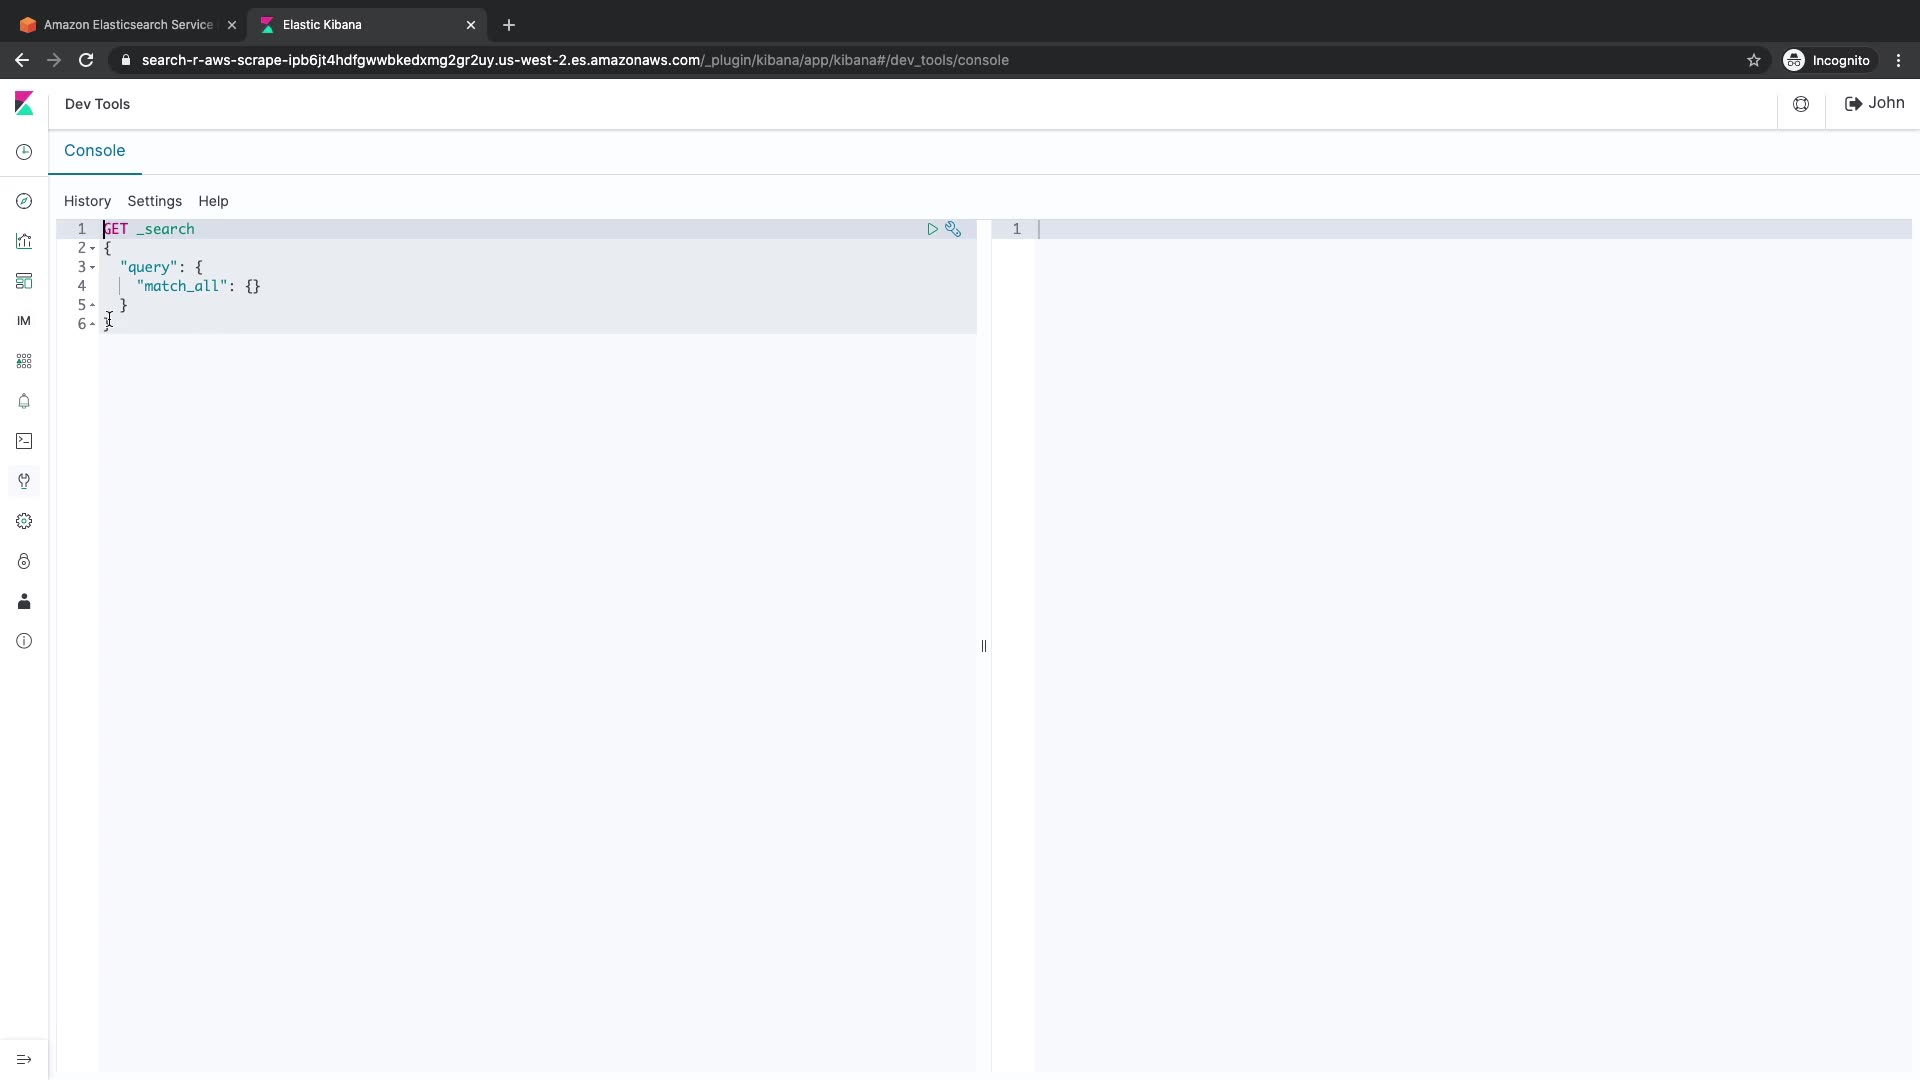Open Dashboard from the sidebar icon
1920x1080 pixels.
click(x=24, y=281)
